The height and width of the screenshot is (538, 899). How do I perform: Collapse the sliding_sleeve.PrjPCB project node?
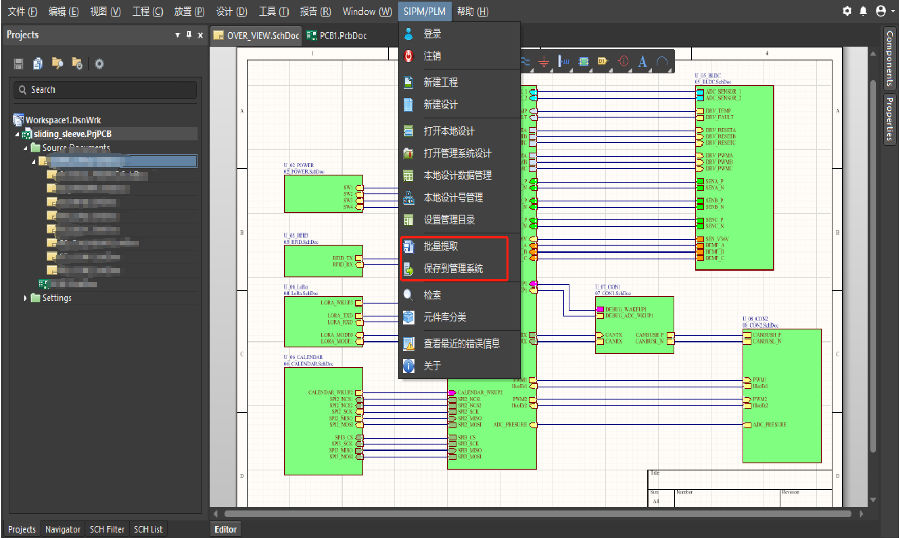[16, 133]
